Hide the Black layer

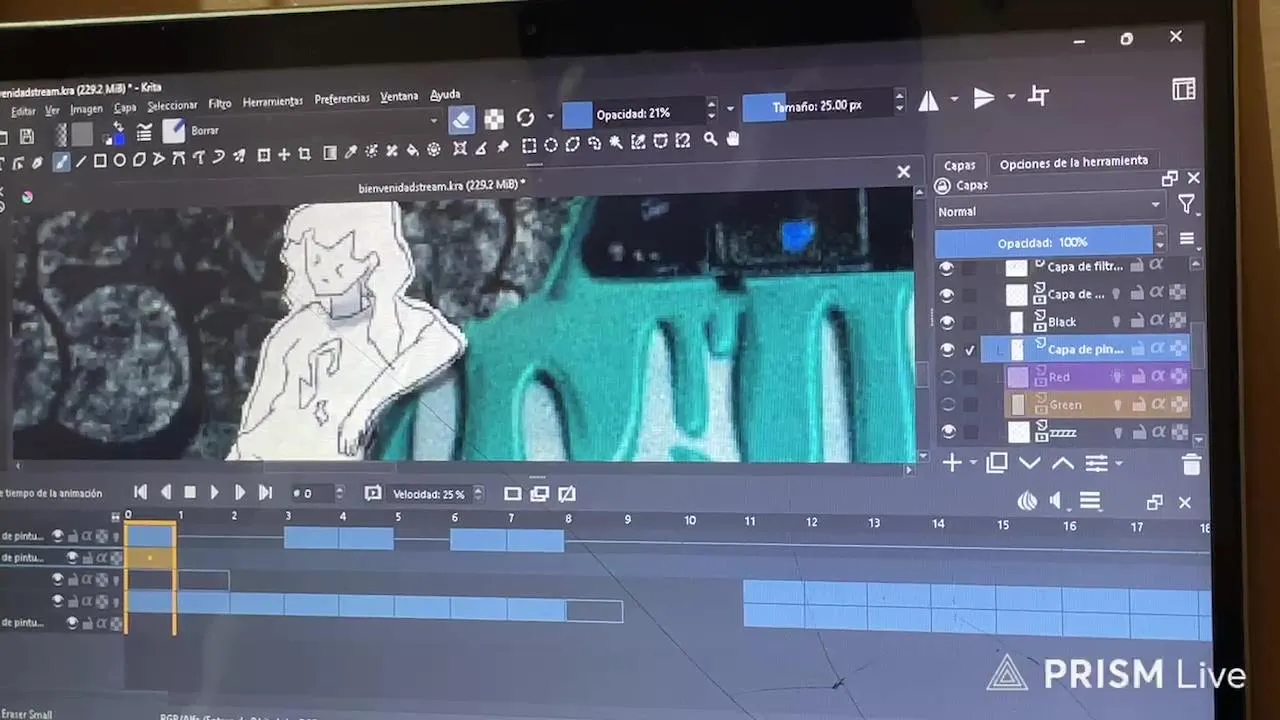(946, 322)
